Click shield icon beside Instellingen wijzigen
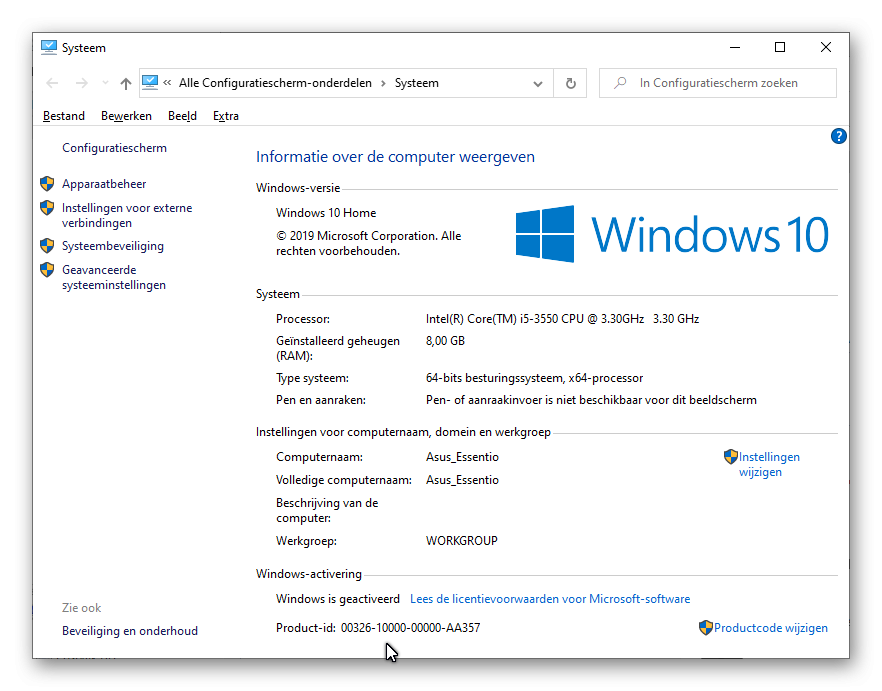This screenshot has height=691, width=882. [x=731, y=456]
